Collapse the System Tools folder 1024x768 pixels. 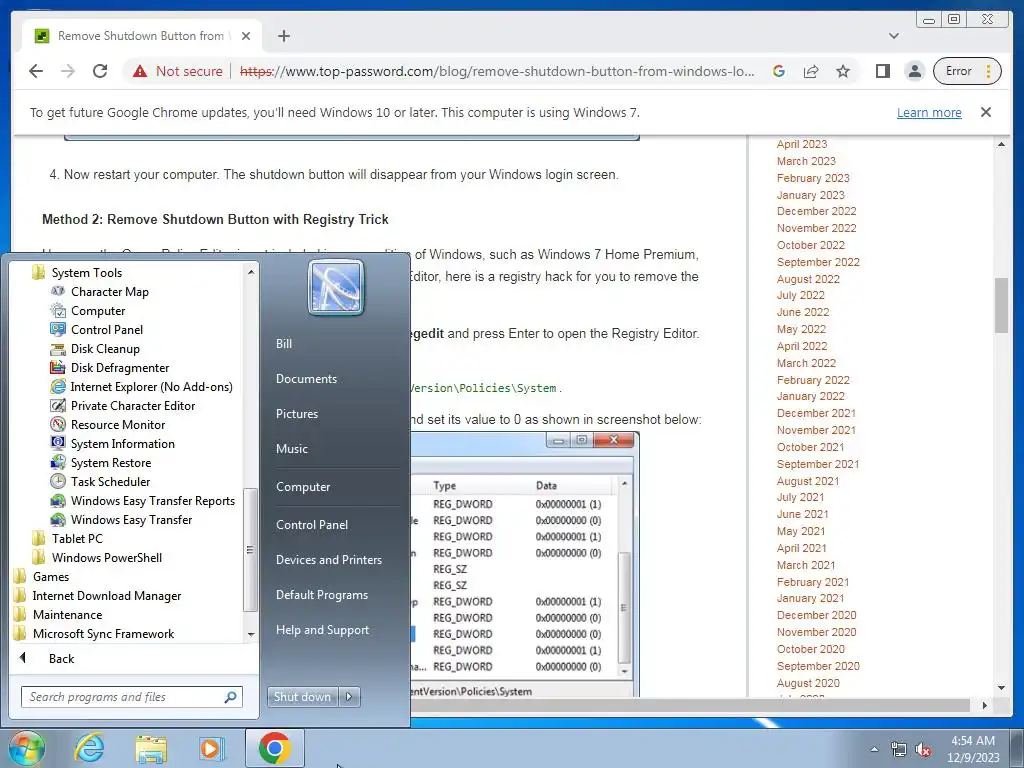click(x=86, y=273)
